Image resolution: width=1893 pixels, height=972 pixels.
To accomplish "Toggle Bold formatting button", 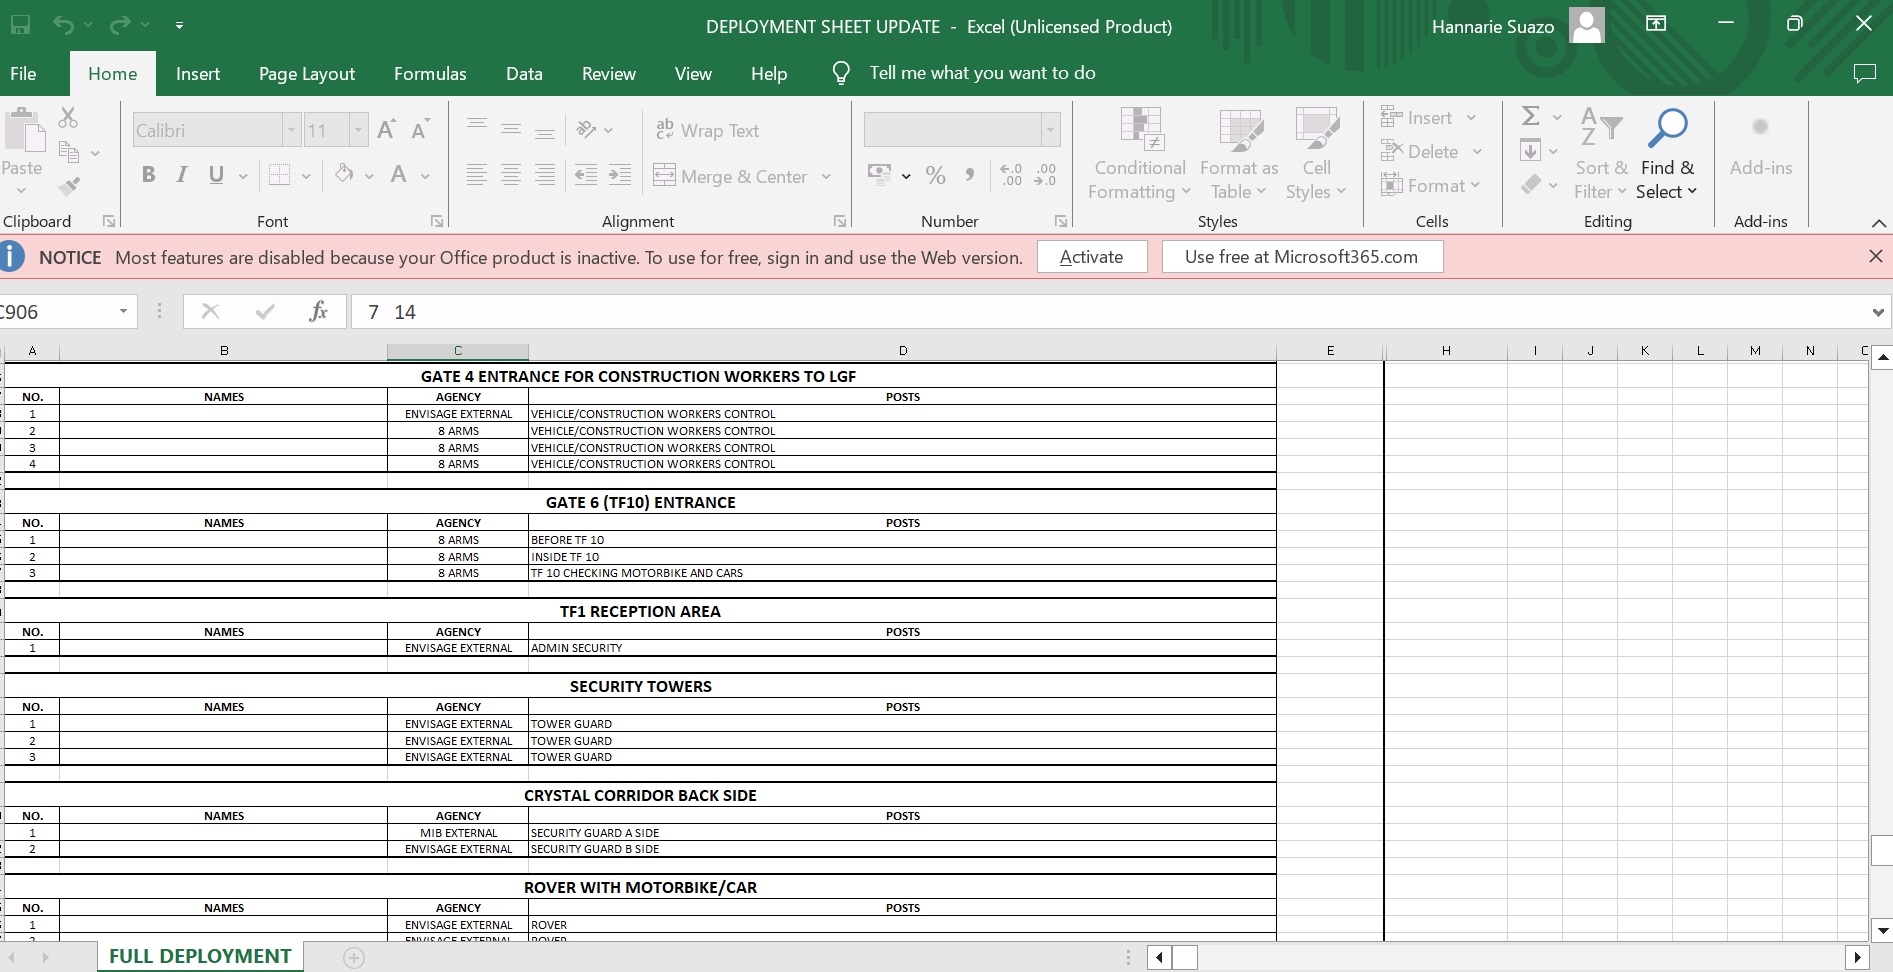I will (149, 175).
